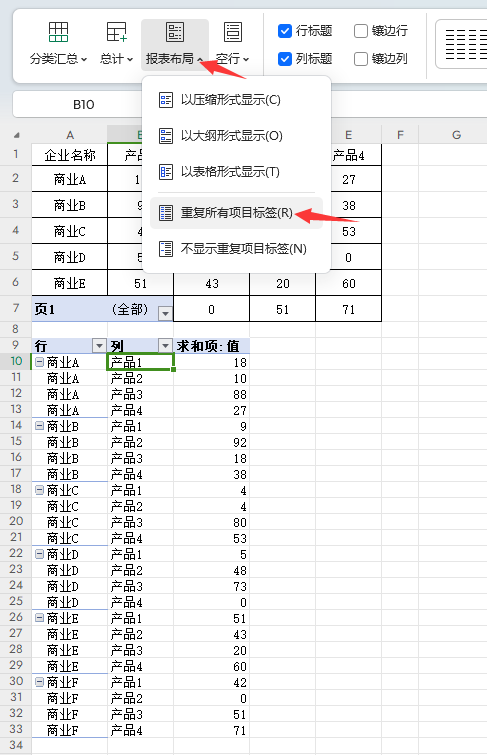
Task: Select column E header
Action: (348, 135)
